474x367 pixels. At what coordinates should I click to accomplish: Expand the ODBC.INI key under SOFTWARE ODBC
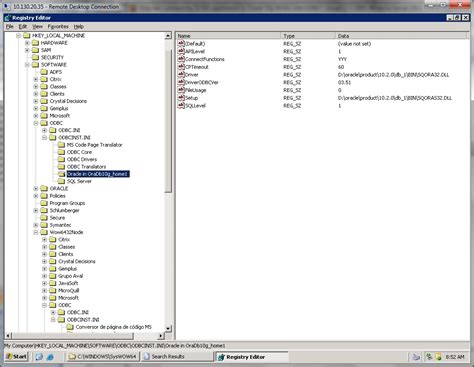pyautogui.click(x=45, y=130)
